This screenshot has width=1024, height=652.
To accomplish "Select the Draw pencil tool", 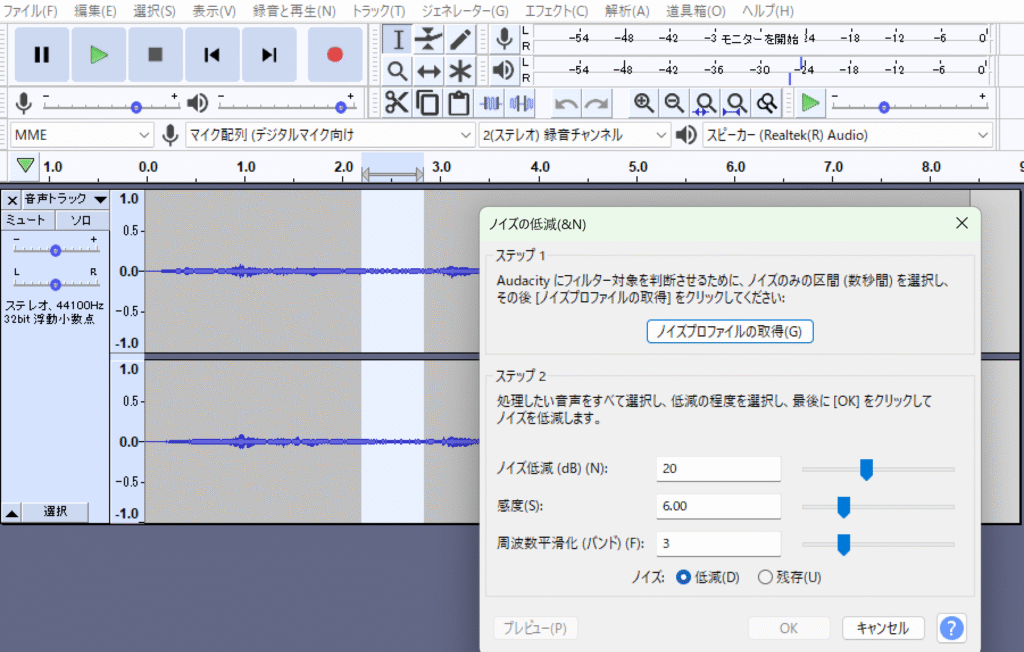I will tap(460, 40).
